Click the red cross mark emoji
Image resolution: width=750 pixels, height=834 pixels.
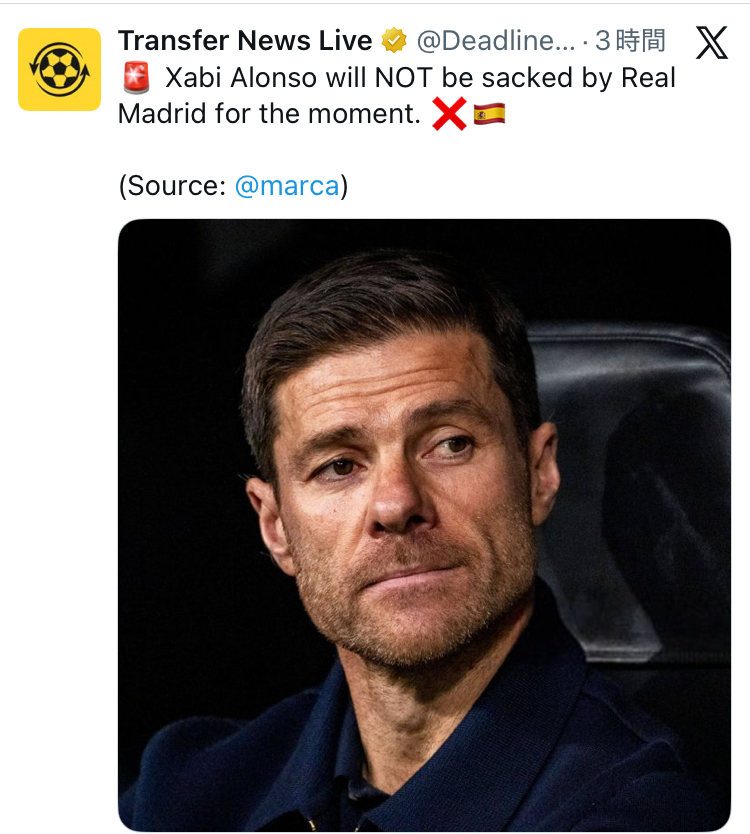pyautogui.click(x=450, y=114)
